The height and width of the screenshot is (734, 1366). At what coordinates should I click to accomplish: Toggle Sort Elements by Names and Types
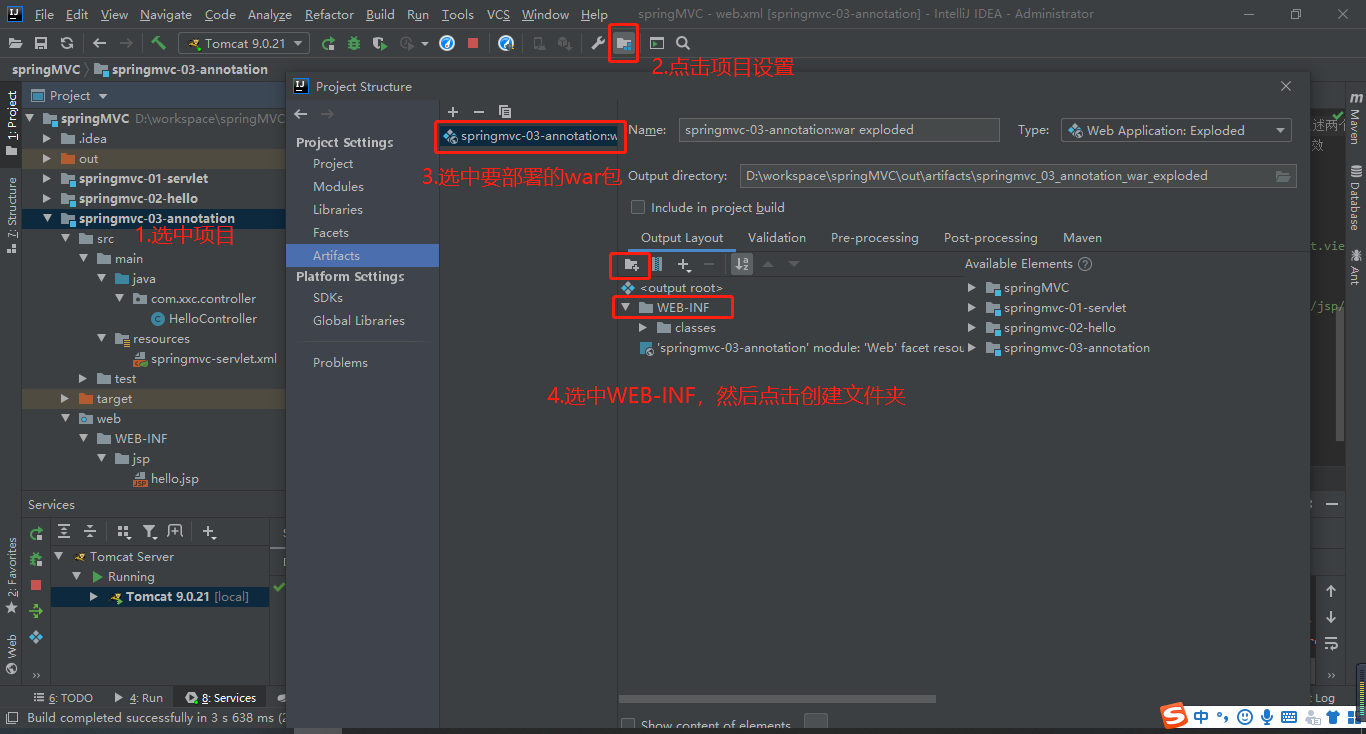coord(742,264)
